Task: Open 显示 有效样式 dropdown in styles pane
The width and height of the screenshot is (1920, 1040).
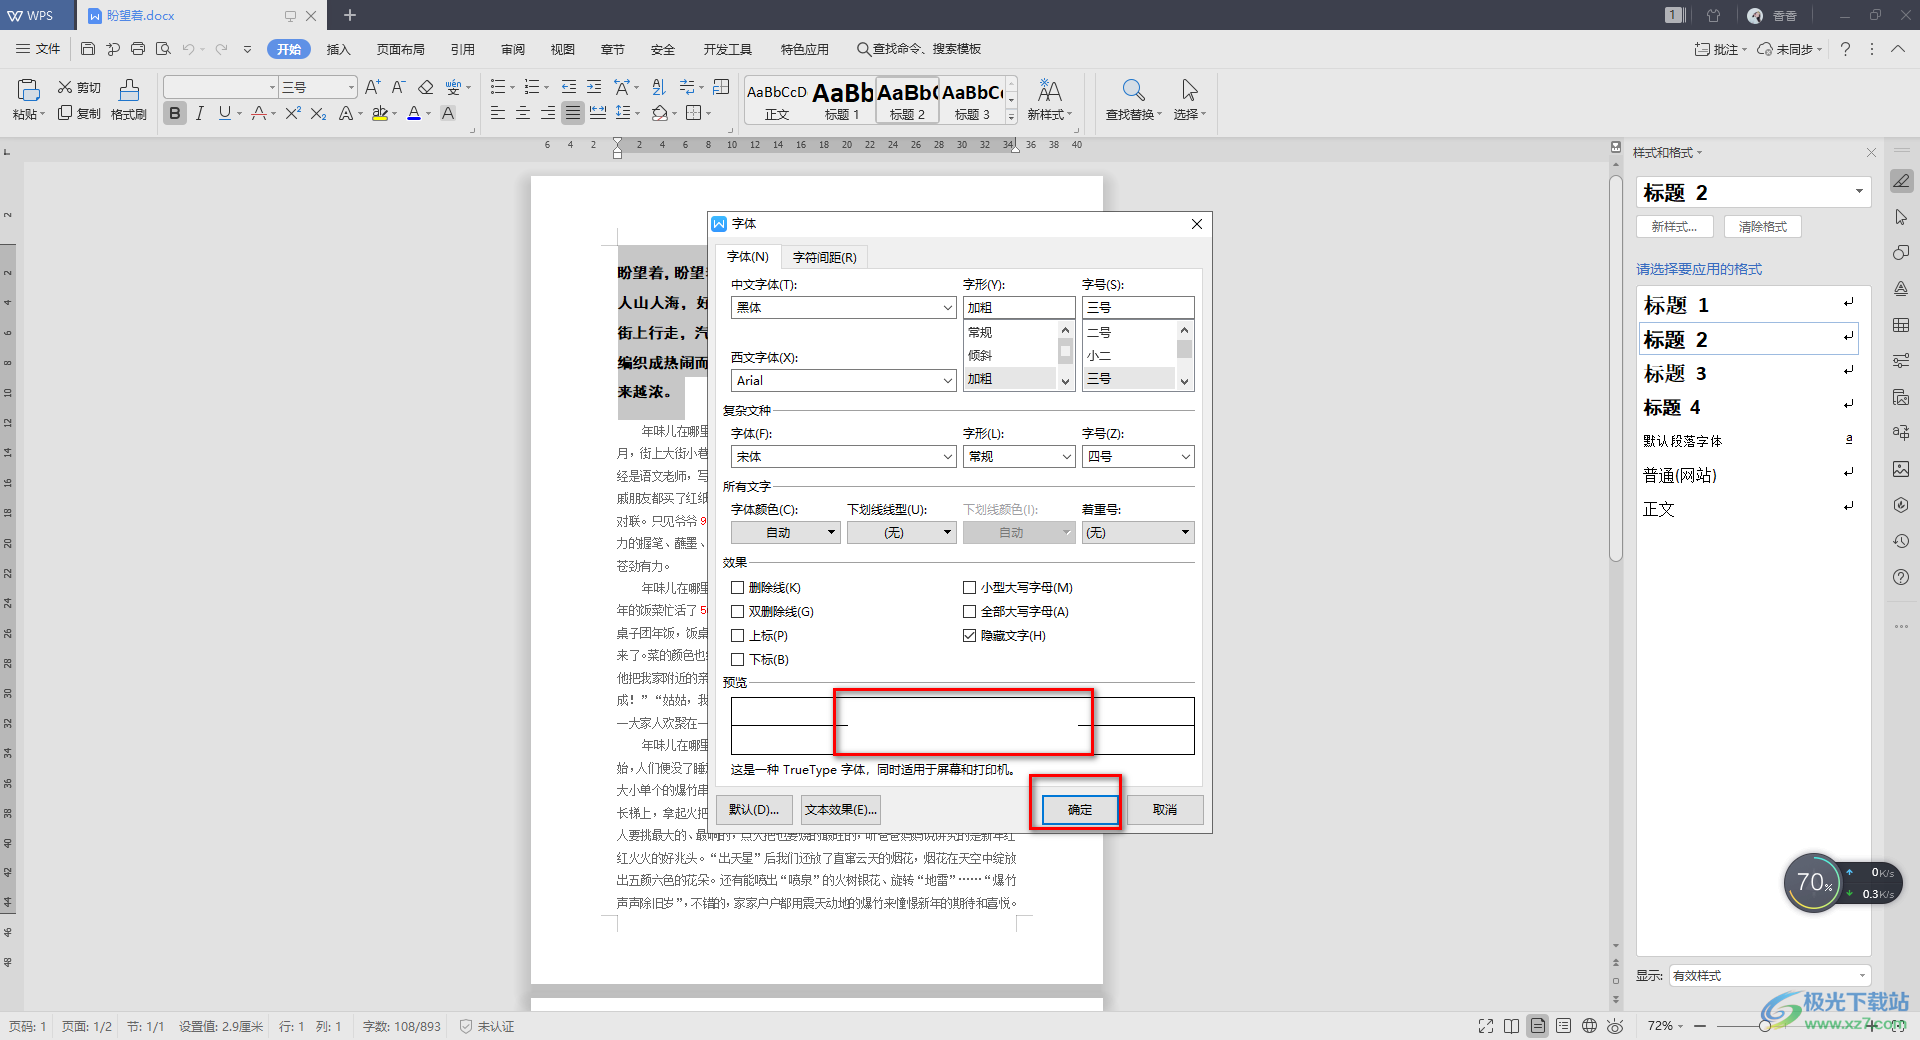Action: pyautogui.click(x=1769, y=976)
